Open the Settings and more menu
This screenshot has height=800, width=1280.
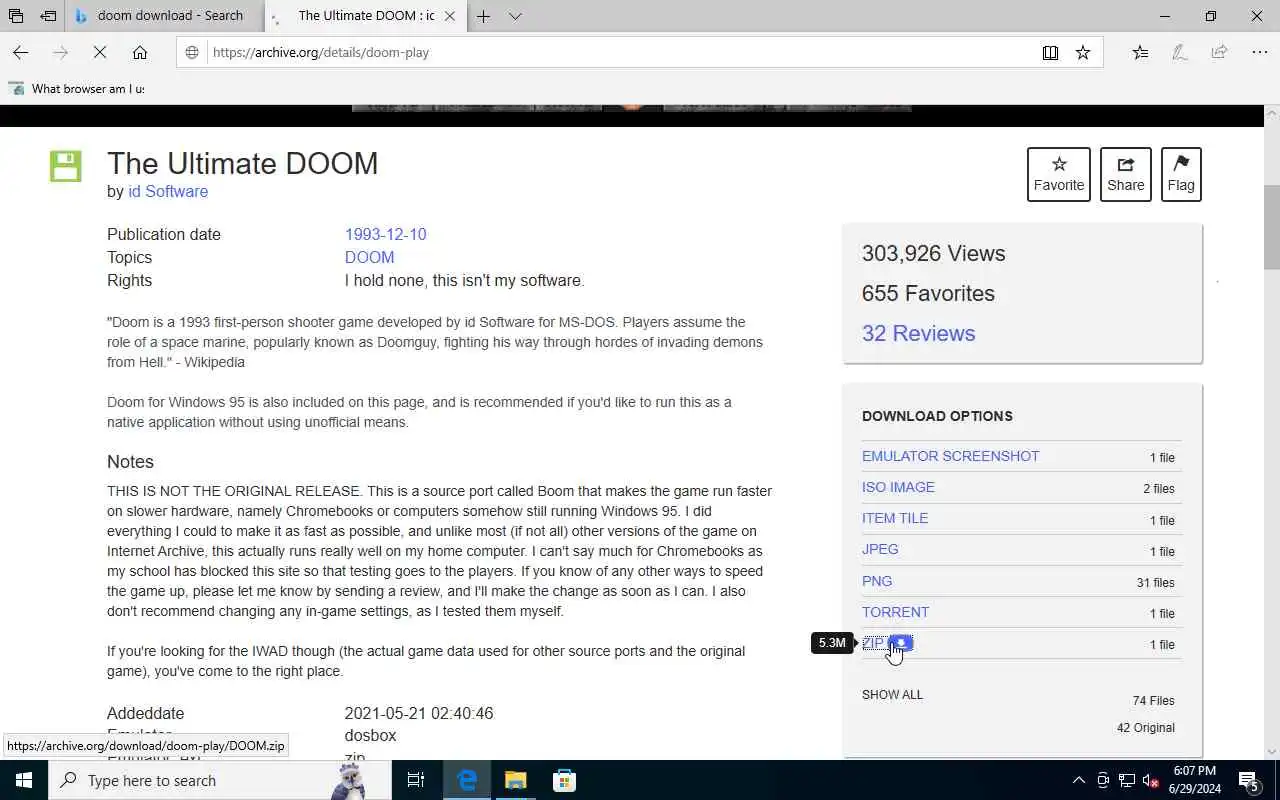[1259, 52]
